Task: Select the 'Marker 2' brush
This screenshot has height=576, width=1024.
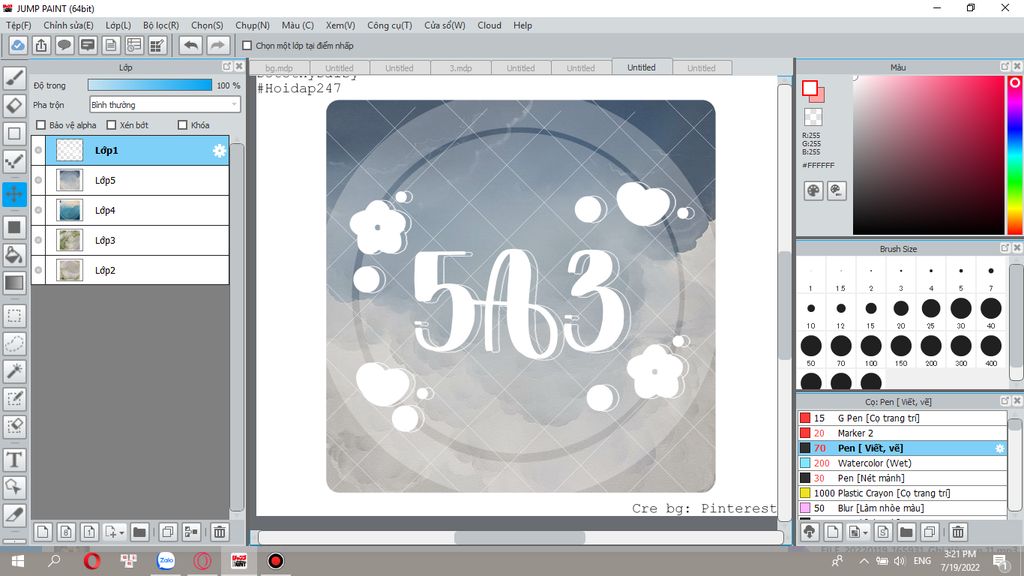Action: point(902,433)
